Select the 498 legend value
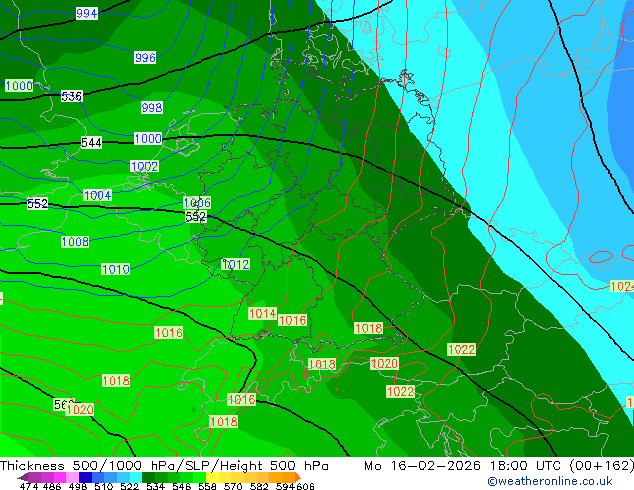This screenshot has height=490, width=634. click(80, 486)
